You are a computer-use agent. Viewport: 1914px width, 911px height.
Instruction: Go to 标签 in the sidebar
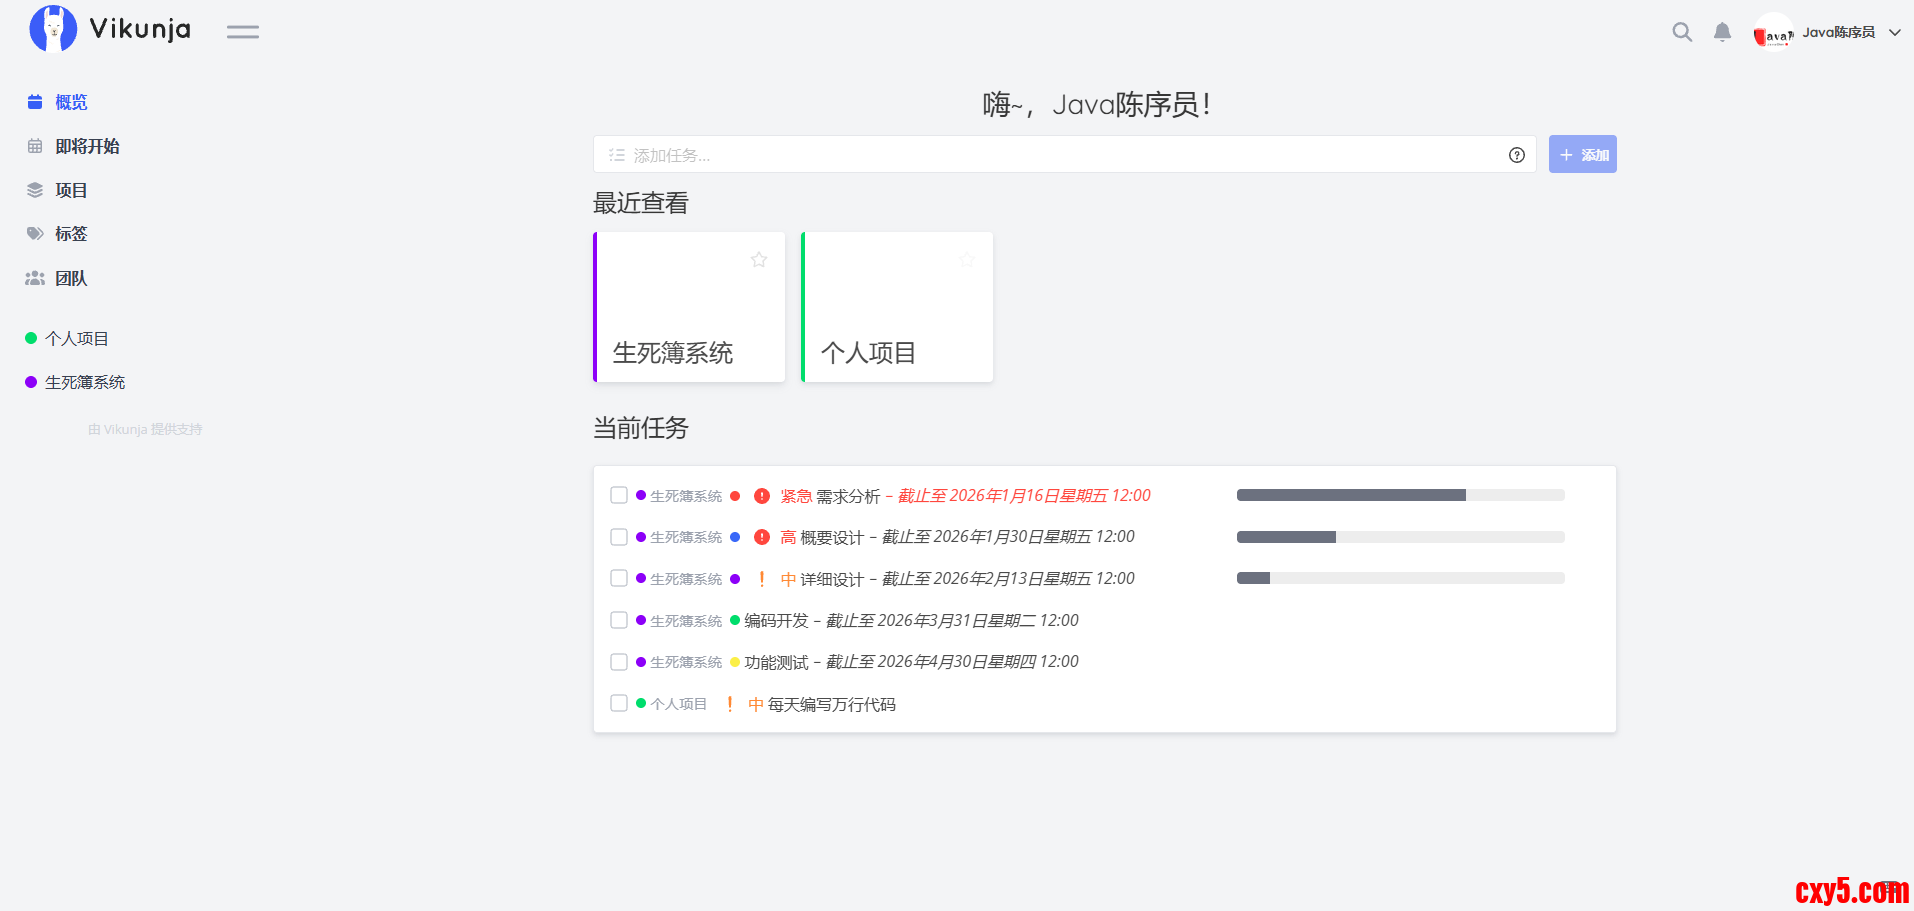click(71, 234)
